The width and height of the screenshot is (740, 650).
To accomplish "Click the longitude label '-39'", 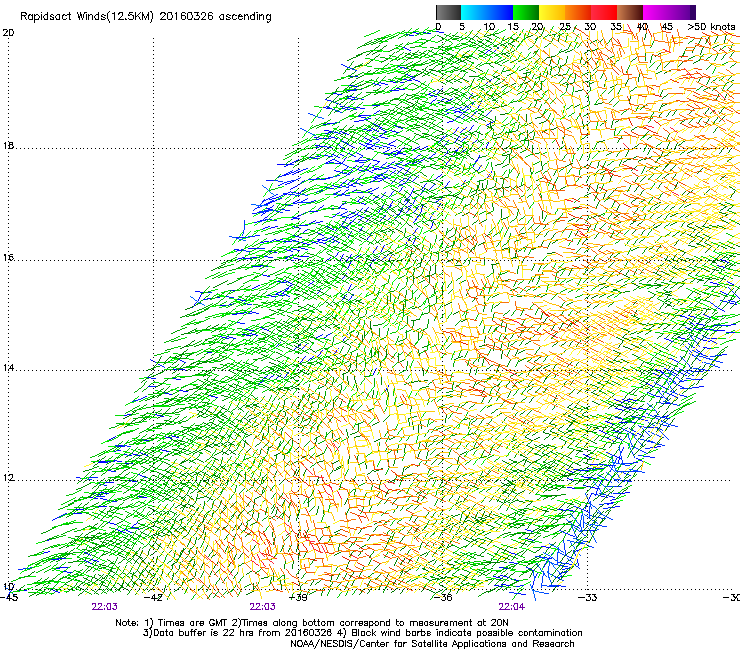I will pos(298,597).
